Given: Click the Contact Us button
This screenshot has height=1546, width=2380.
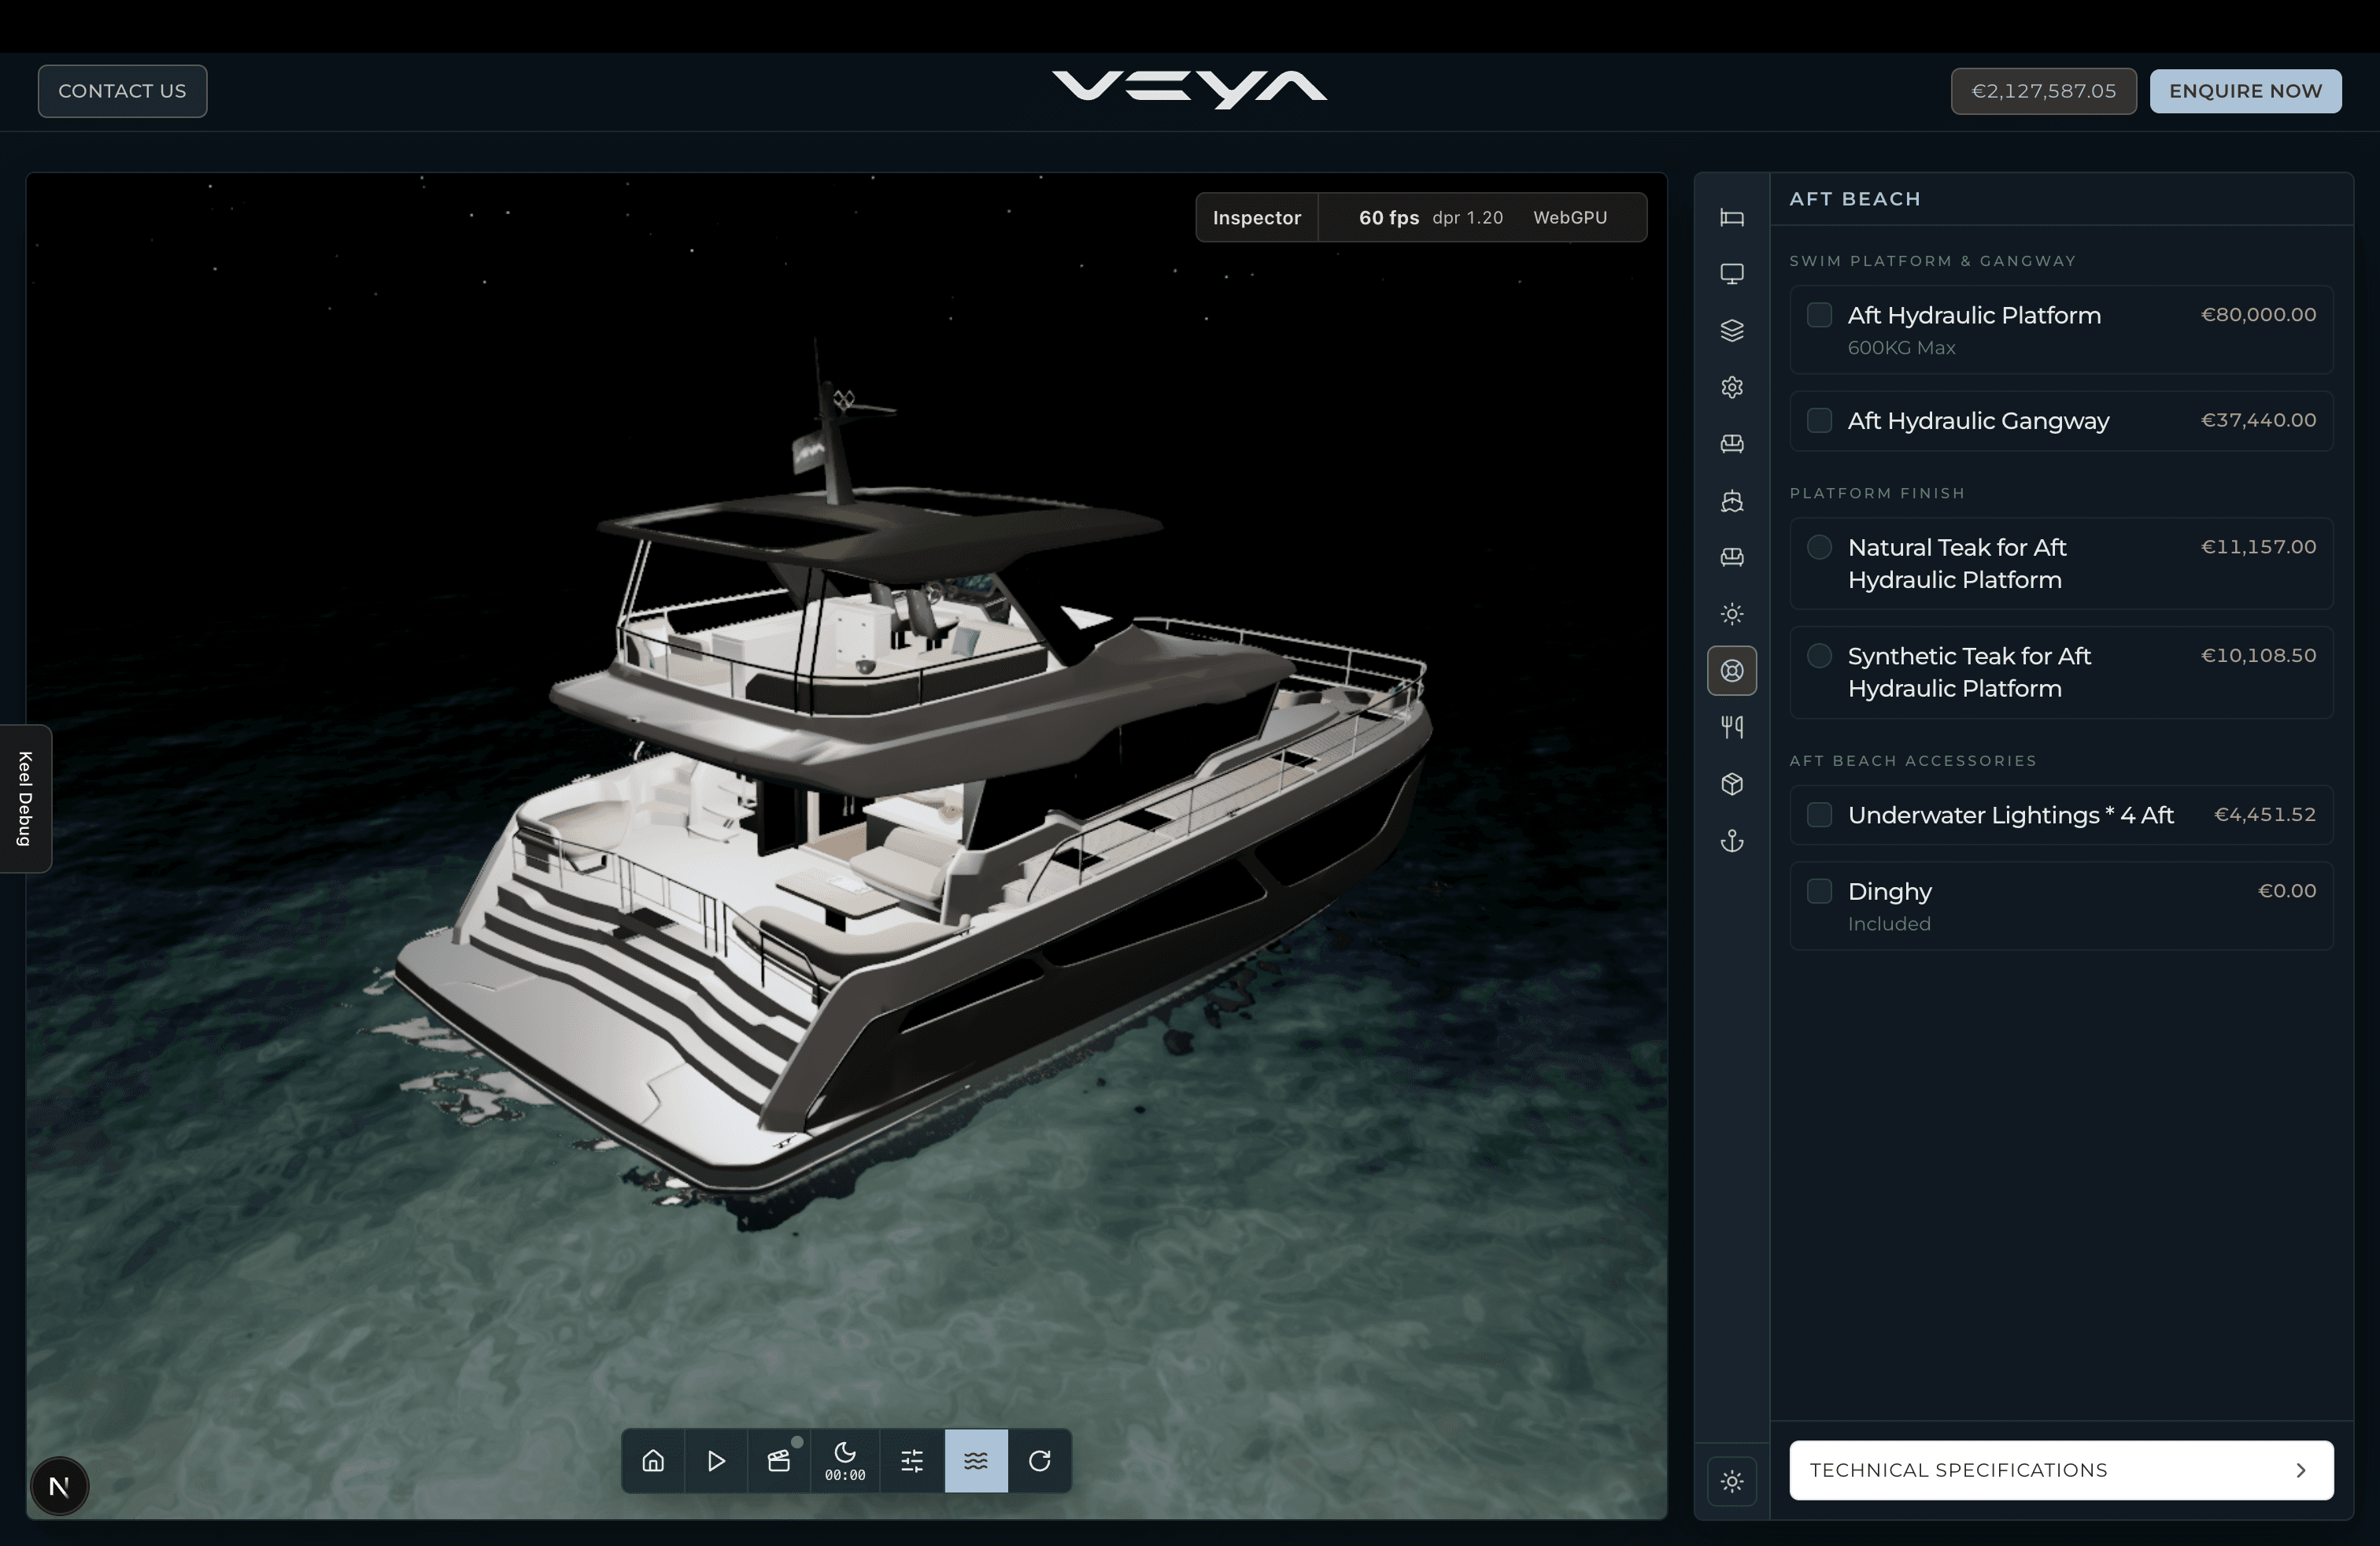Looking at the screenshot, I should coord(122,91).
